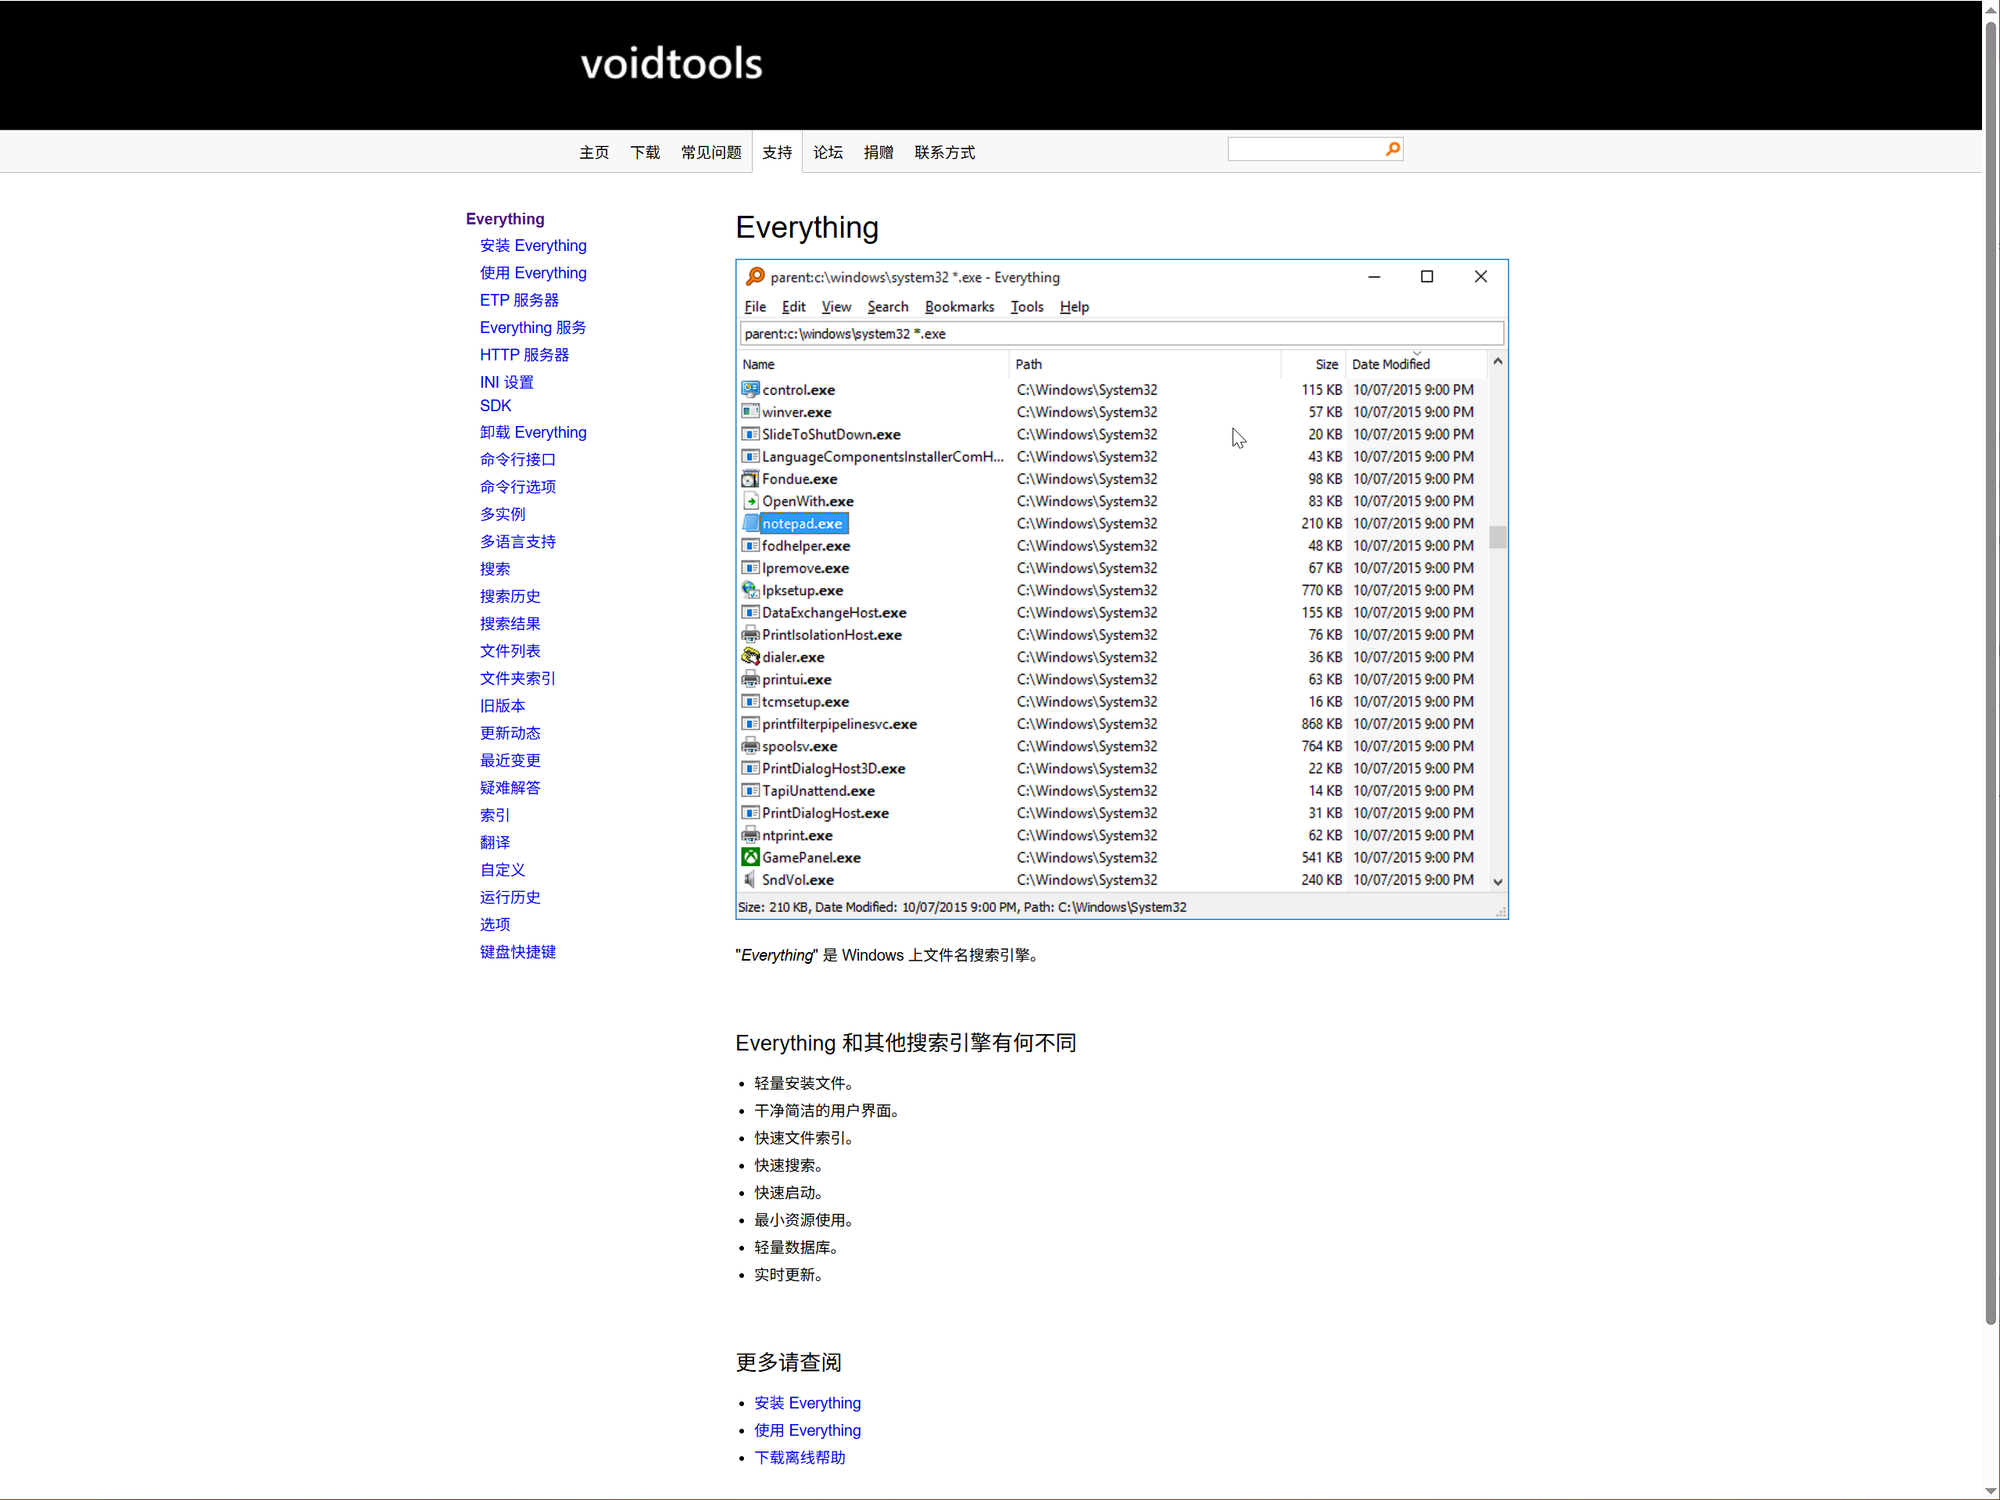This screenshot has width=2000, height=1500.
Task: Open sidebar link INI 设置
Action: (507, 382)
